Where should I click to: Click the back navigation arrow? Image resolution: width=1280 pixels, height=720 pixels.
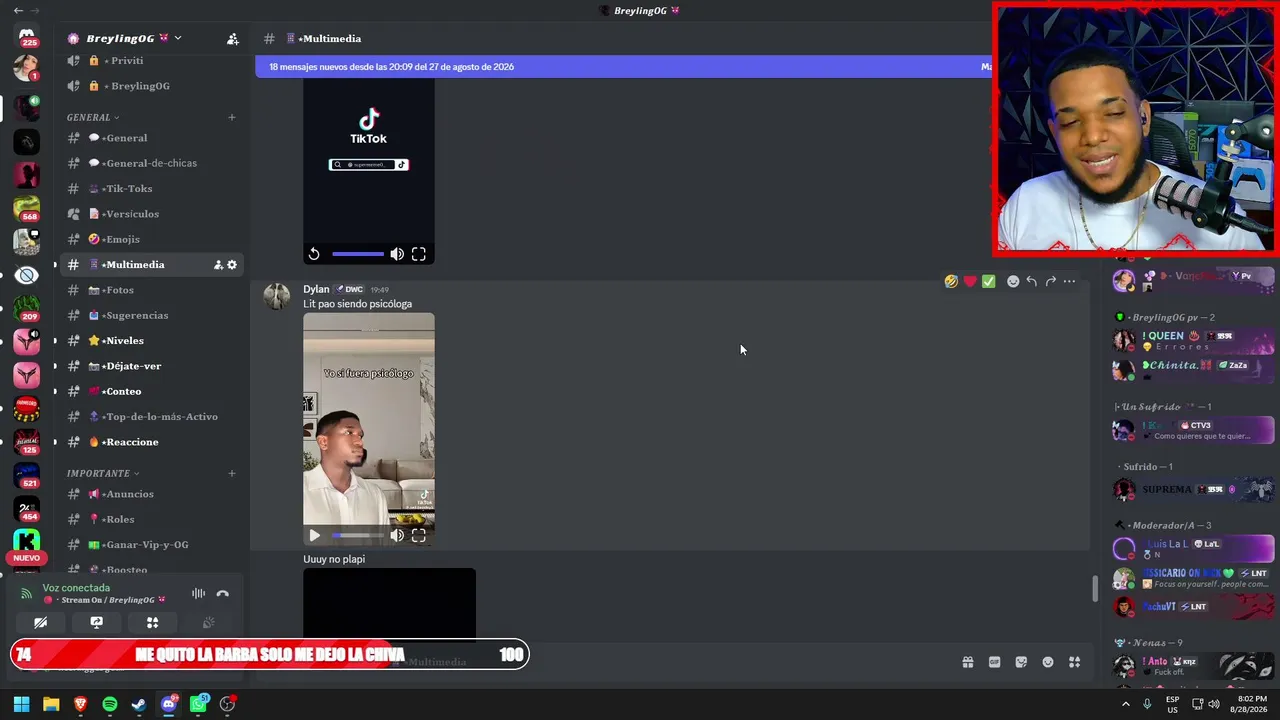click(x=18, y=10)
